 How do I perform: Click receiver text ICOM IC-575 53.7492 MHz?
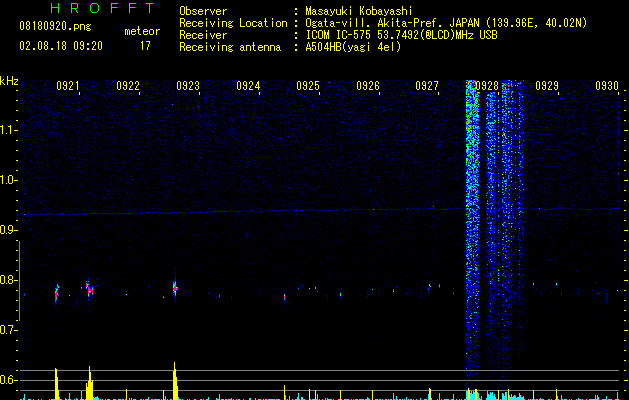pyautogui.click(x=402, y=35)
